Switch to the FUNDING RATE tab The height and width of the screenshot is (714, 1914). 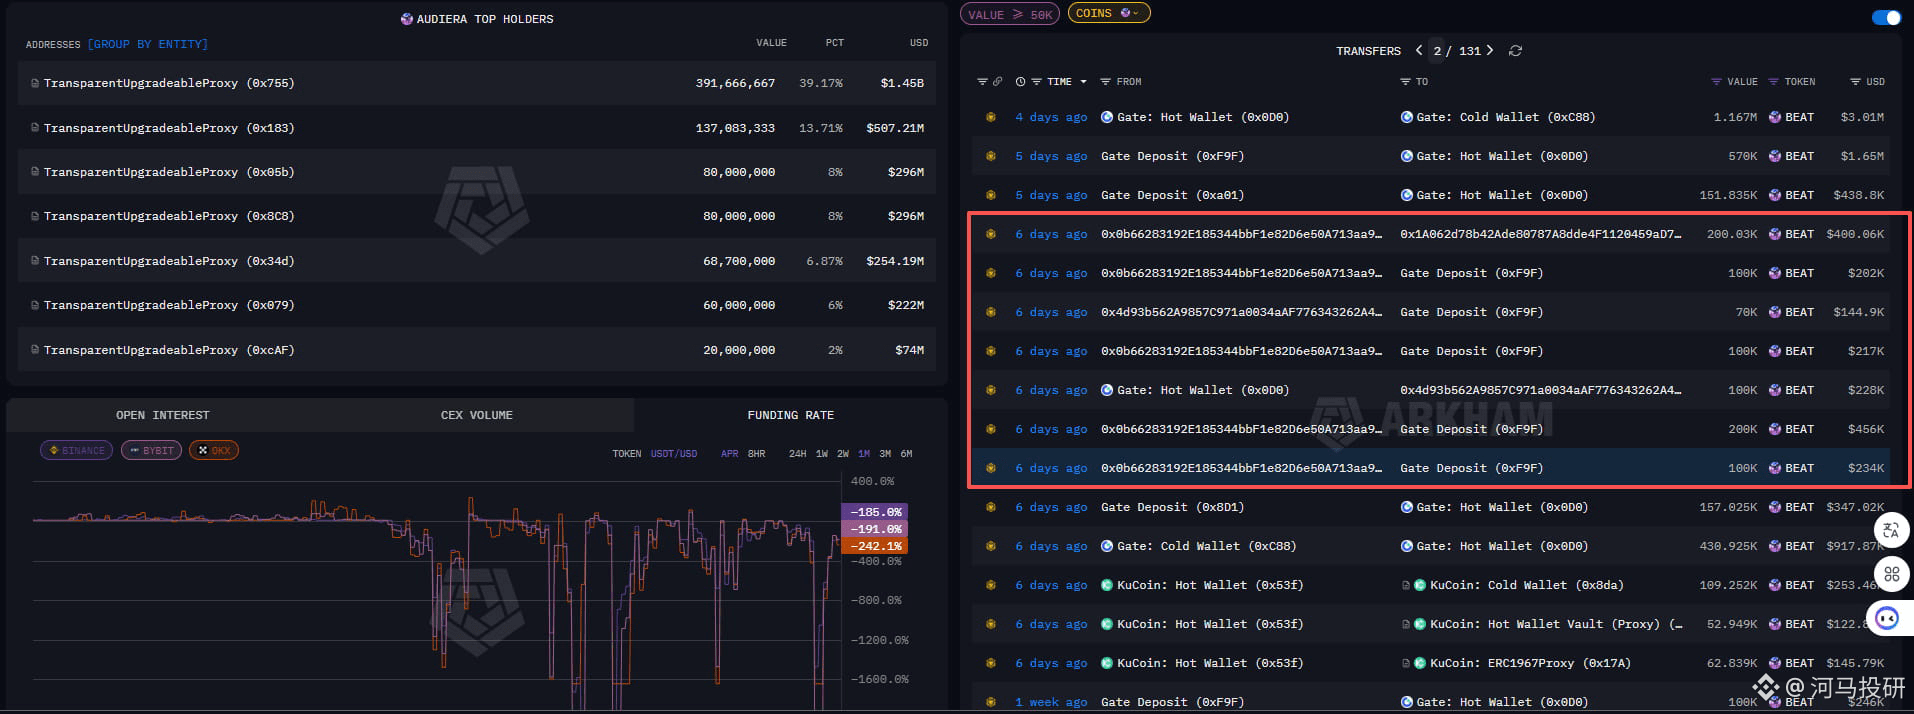point(791,415)
